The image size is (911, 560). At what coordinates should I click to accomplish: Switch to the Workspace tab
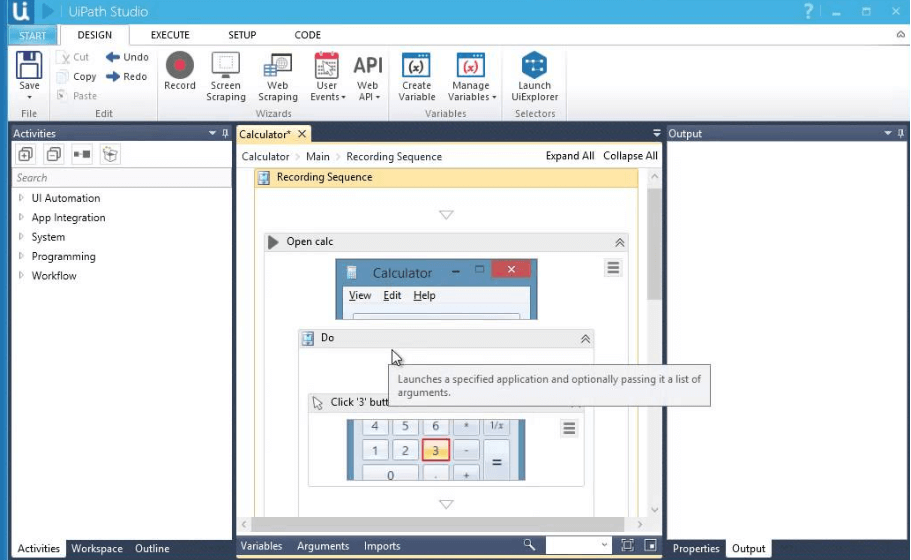pos(97,548)
